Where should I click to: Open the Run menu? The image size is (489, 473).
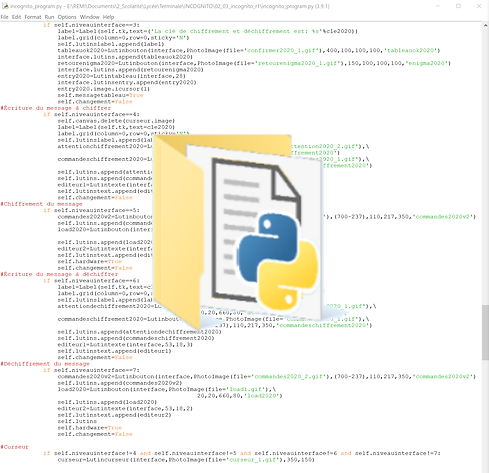[x=49, y=17]
